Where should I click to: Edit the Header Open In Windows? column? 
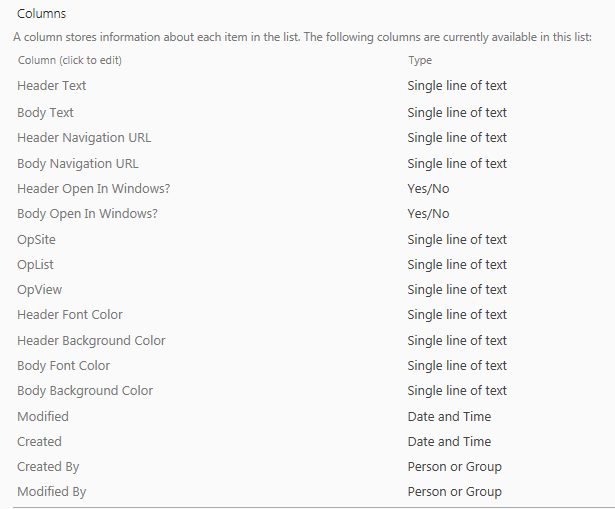(94, 189)
